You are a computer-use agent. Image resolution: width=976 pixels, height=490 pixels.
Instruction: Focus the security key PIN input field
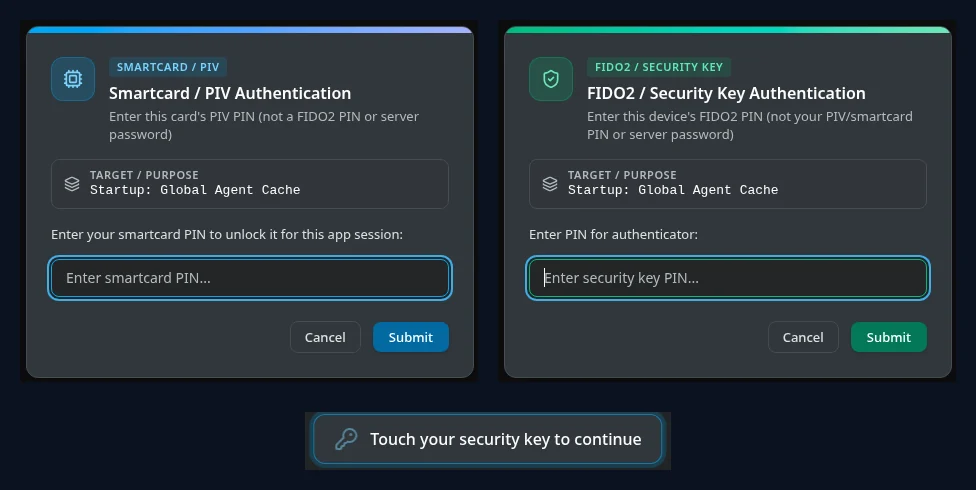point(728,278)
